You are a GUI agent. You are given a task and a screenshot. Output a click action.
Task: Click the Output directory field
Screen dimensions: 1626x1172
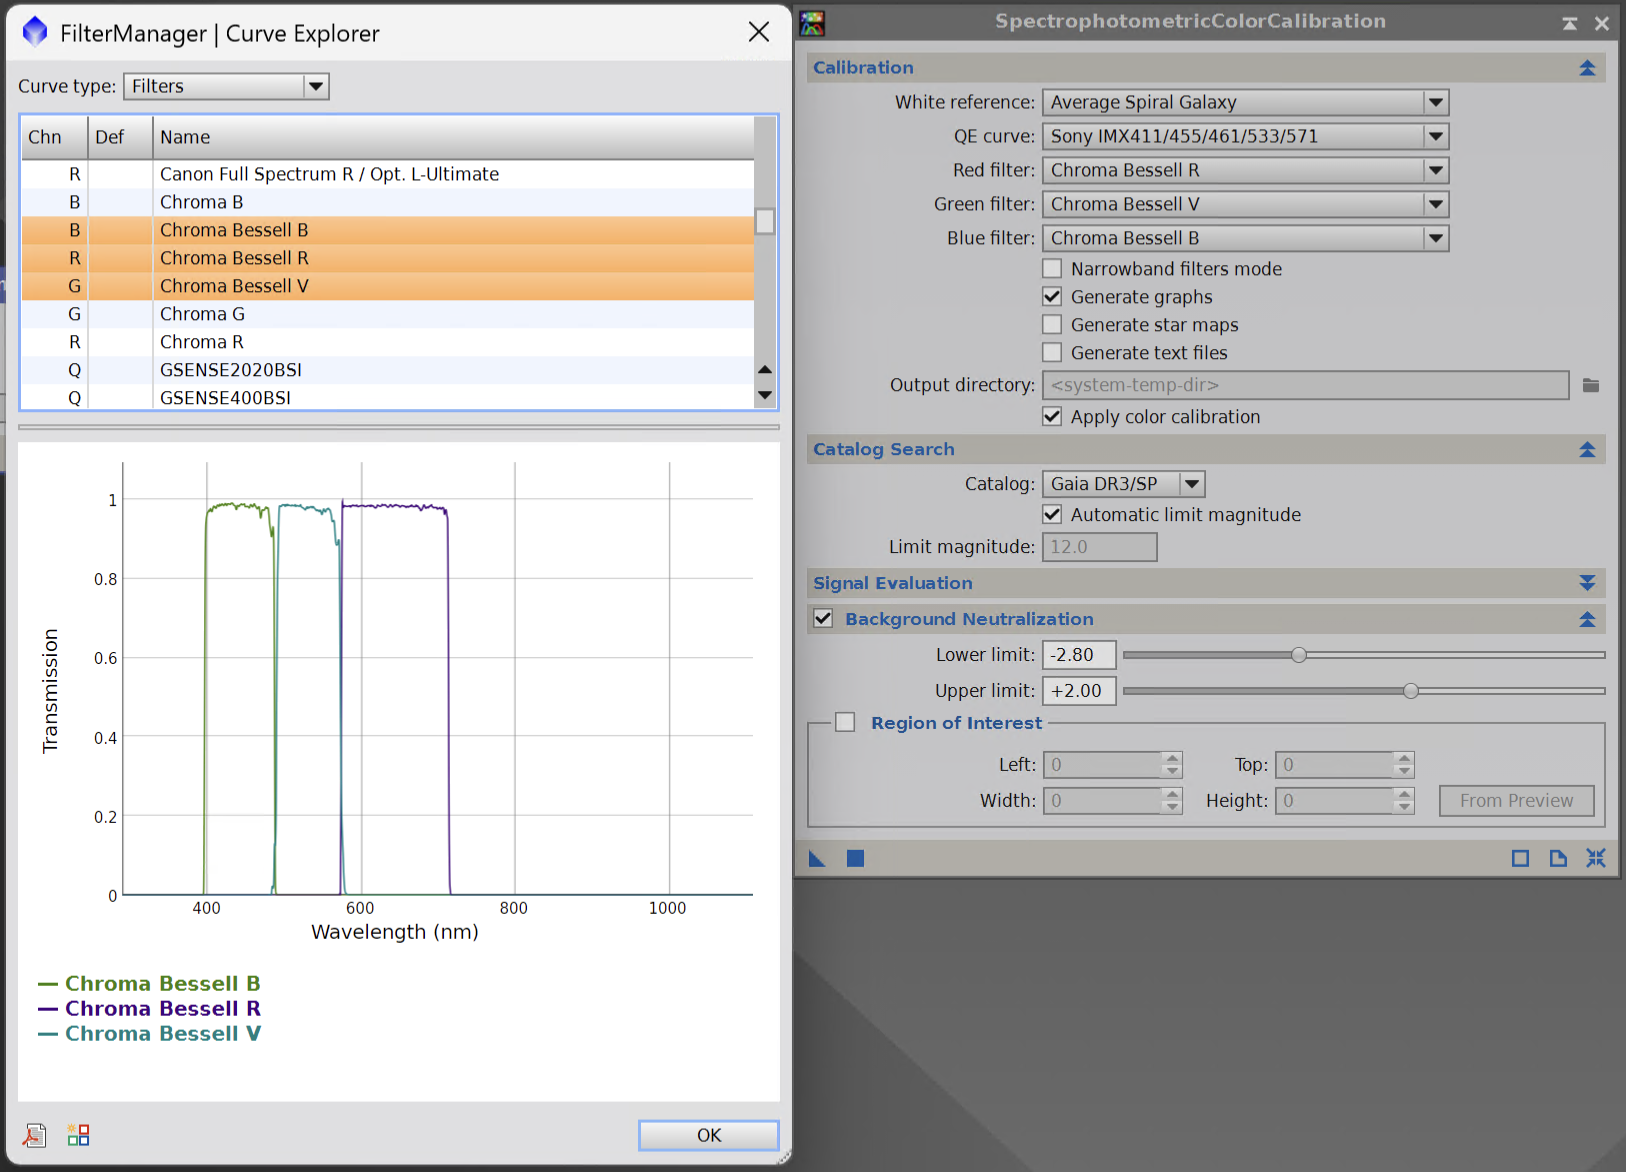point(1305,385)
